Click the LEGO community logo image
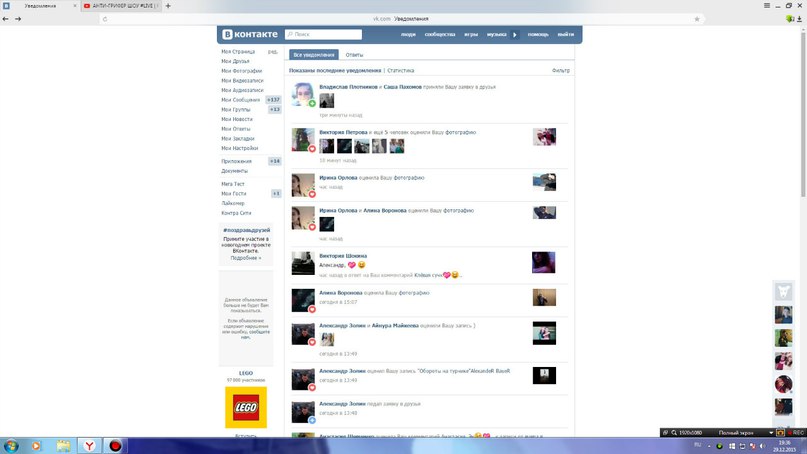This screenshot has height=454, width=807. [246, 407]
